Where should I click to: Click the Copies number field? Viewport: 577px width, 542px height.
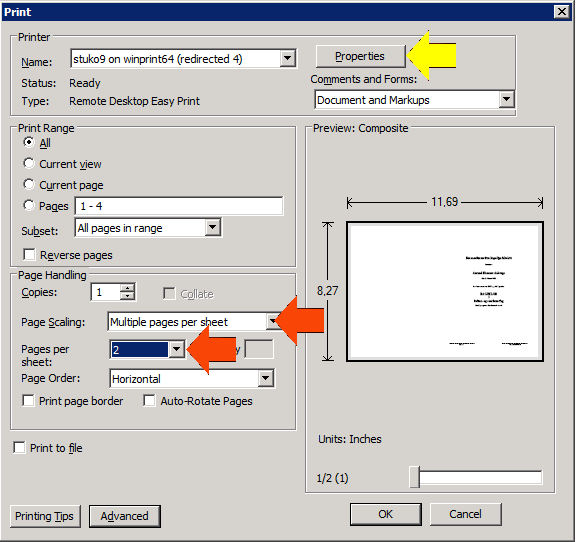click(x=105, y=292)
